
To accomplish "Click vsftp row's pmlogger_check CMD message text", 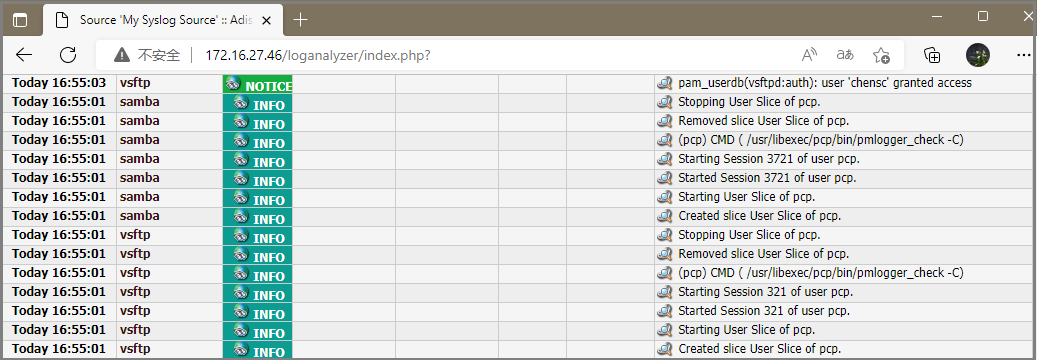I will [821, 273].
